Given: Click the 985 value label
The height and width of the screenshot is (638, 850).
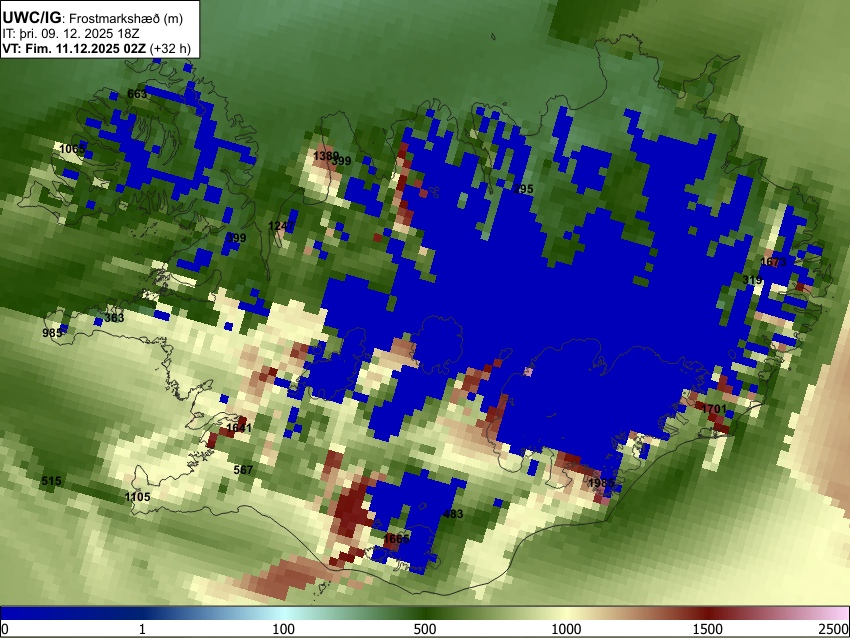Looking at the screenshot, I should (x=53, y=333).
